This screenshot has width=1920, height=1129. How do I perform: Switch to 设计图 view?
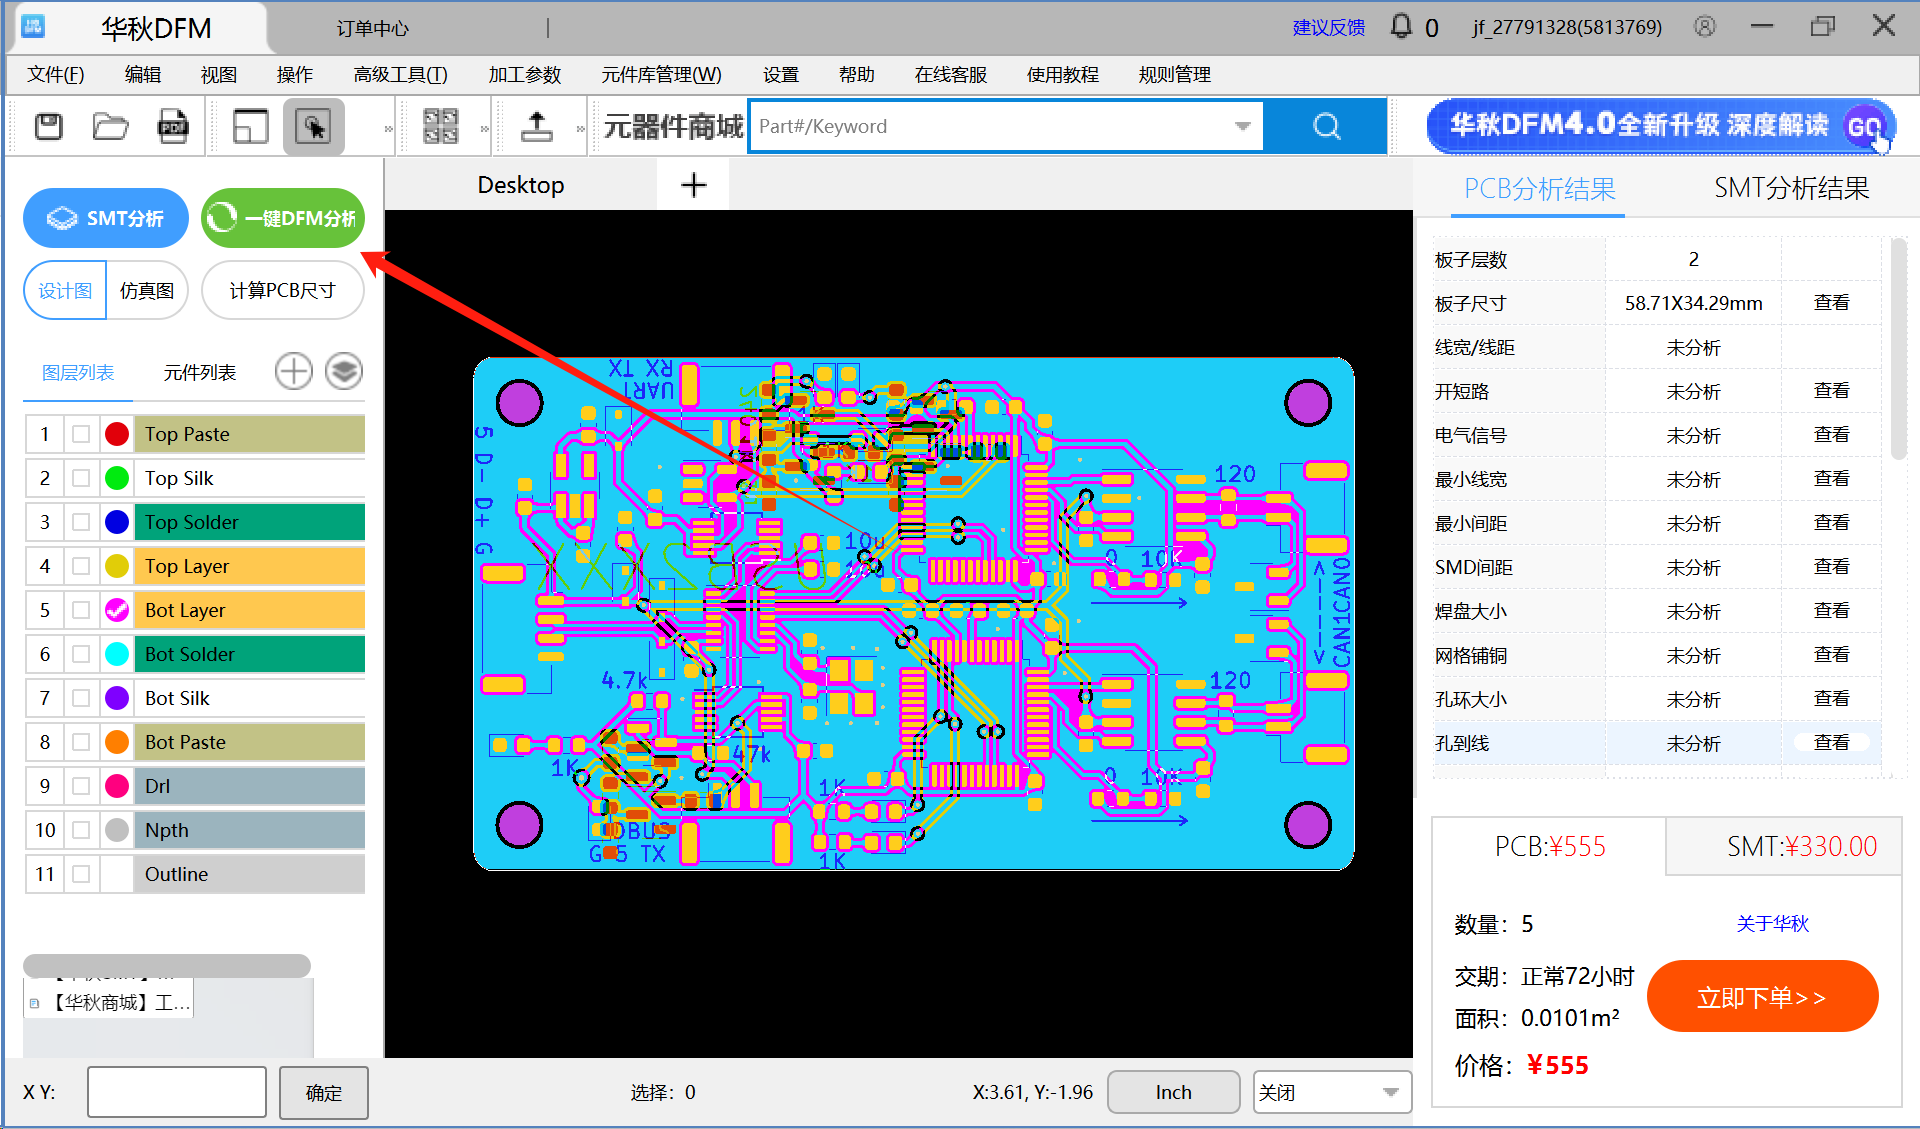[x=65, y=291]
